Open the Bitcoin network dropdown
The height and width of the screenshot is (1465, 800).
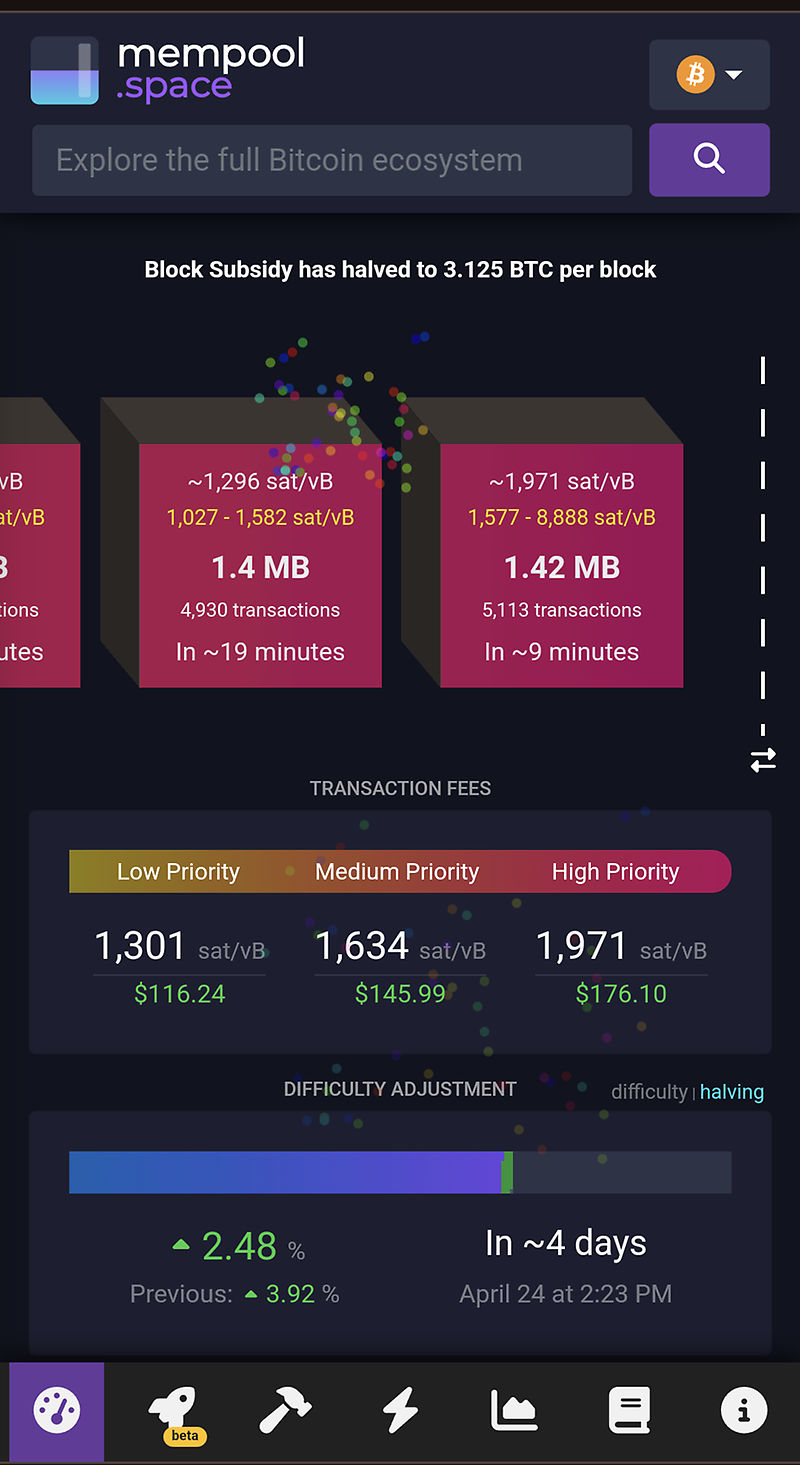tap(709, 75)
